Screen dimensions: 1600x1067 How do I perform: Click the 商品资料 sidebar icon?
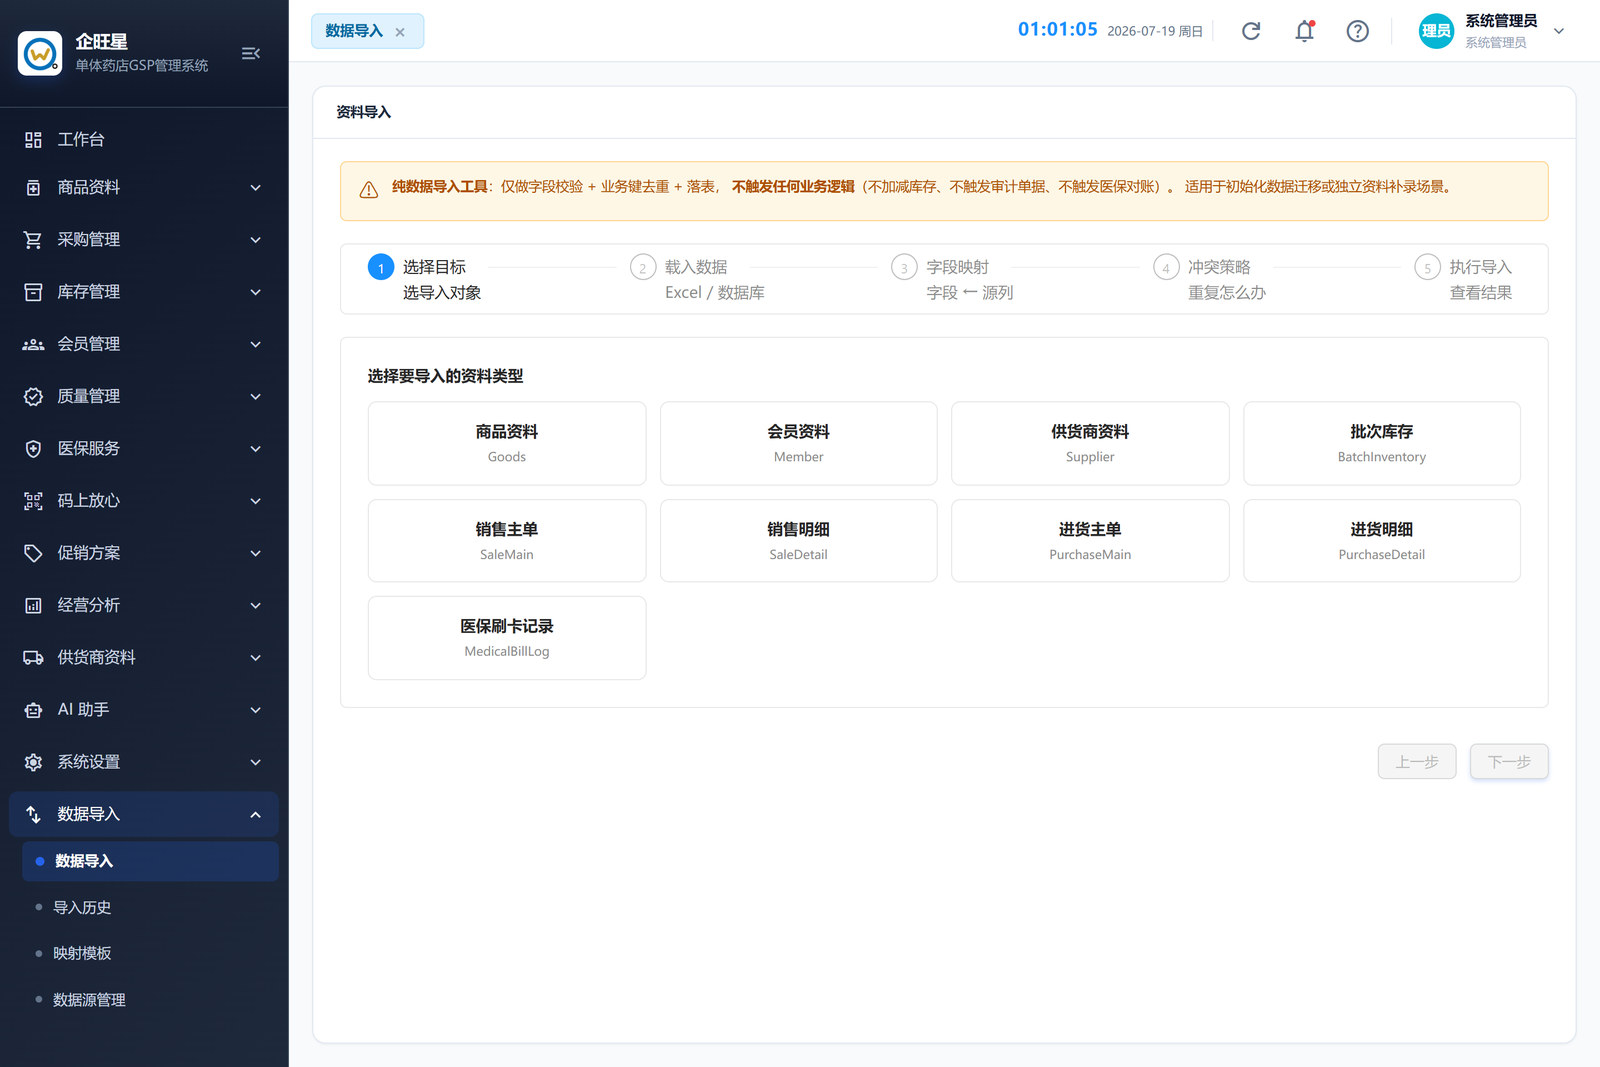pyautogui.click(x=33, y=188)
